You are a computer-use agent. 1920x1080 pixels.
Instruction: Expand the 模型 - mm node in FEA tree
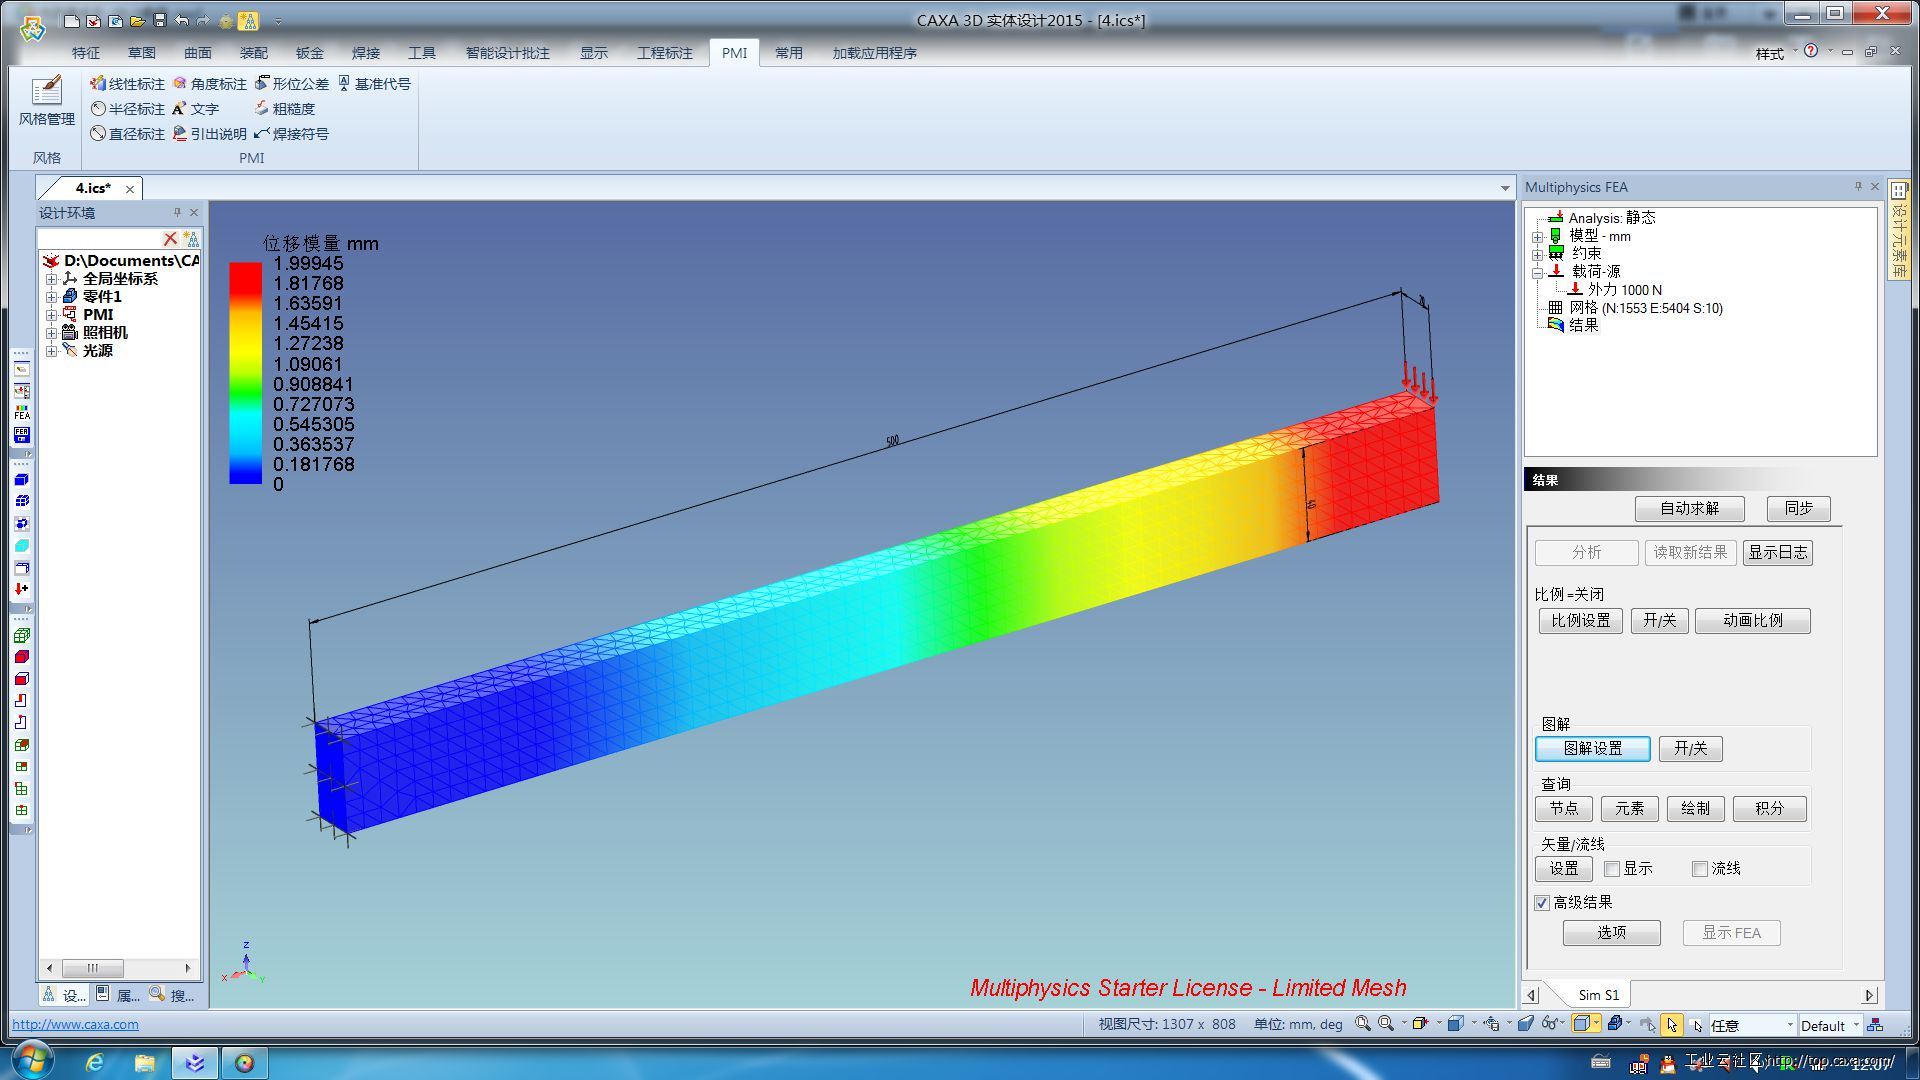click(x=1538, y=237)
